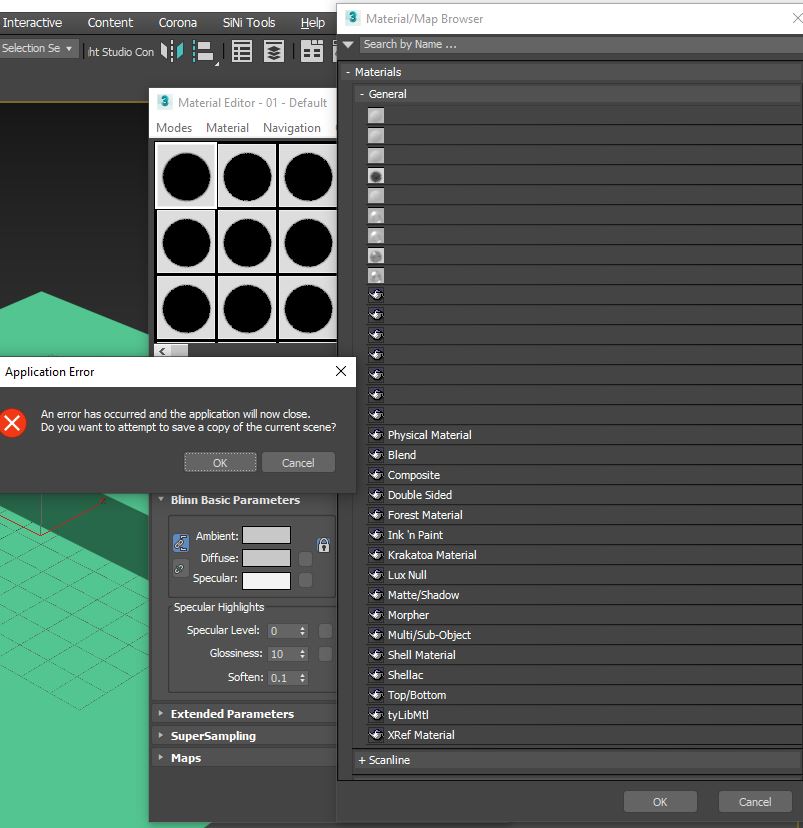Click the Specular color swatch

tap(266, 580)
